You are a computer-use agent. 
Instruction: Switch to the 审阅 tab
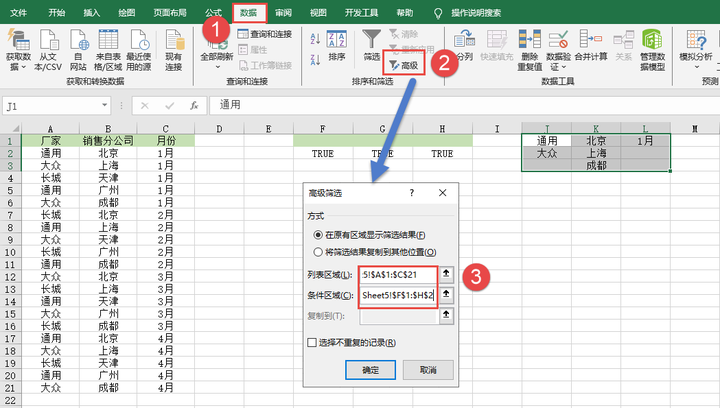[283, 13]
